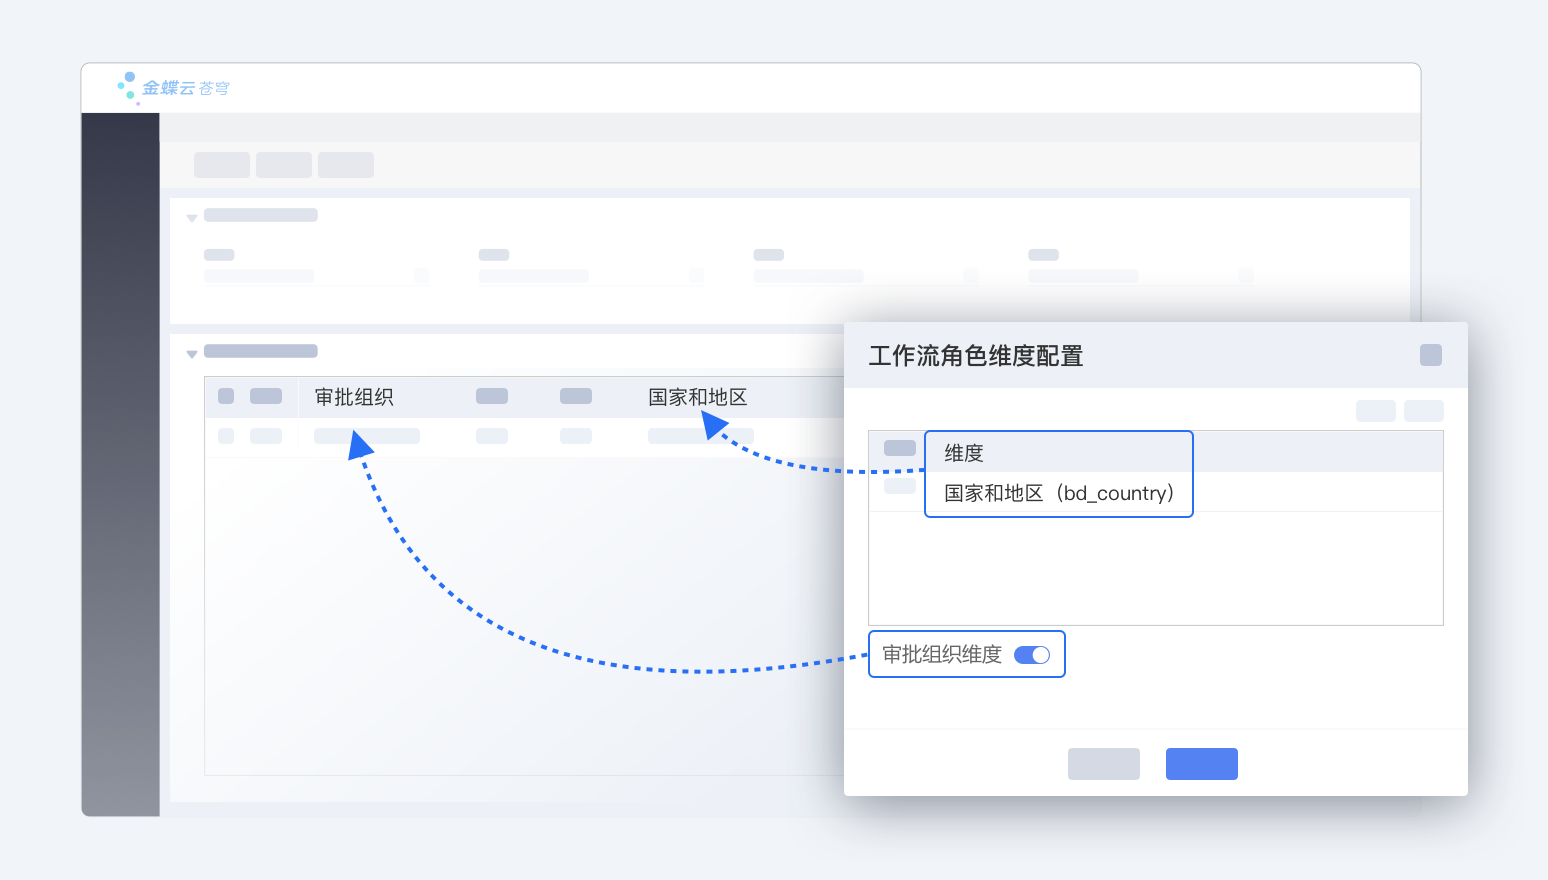
Task: Check the select-all box in dialog table header
Action: (x=899, y=448)
